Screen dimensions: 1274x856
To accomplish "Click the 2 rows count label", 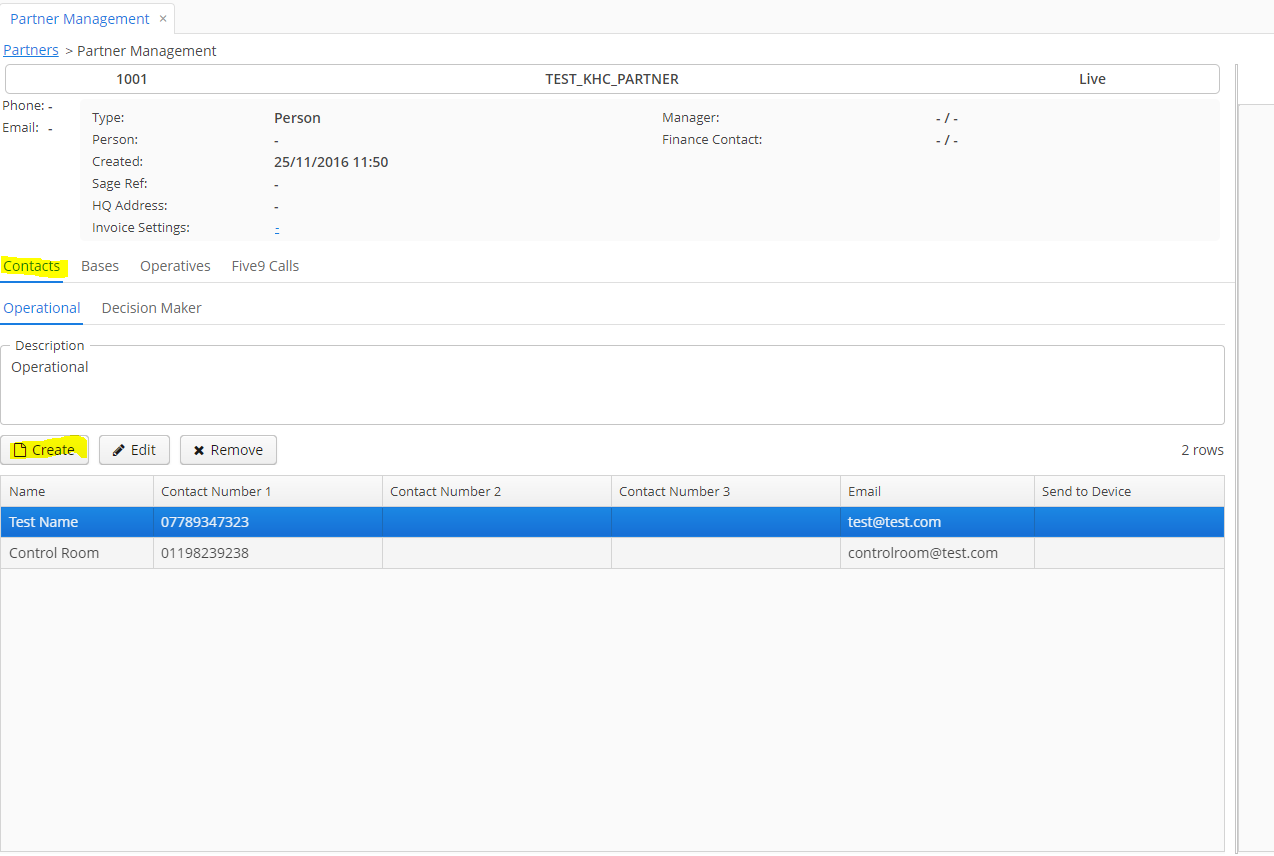I will click(1202, 450).
